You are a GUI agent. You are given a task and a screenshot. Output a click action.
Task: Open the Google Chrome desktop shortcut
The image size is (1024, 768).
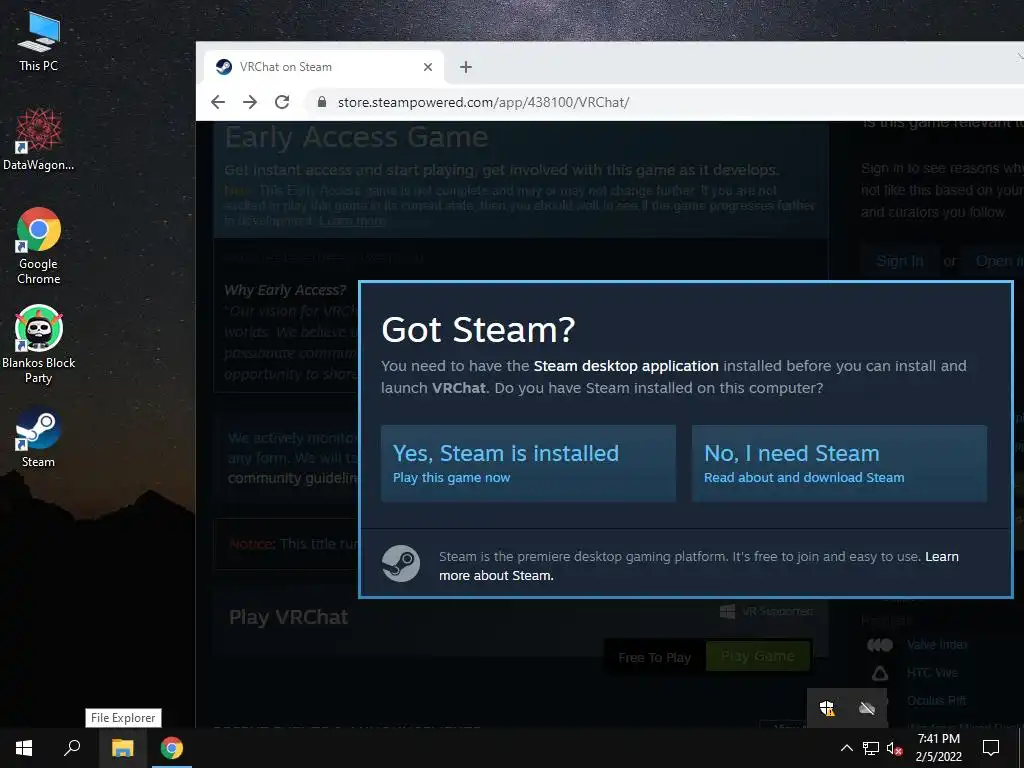tap(39, 246)
